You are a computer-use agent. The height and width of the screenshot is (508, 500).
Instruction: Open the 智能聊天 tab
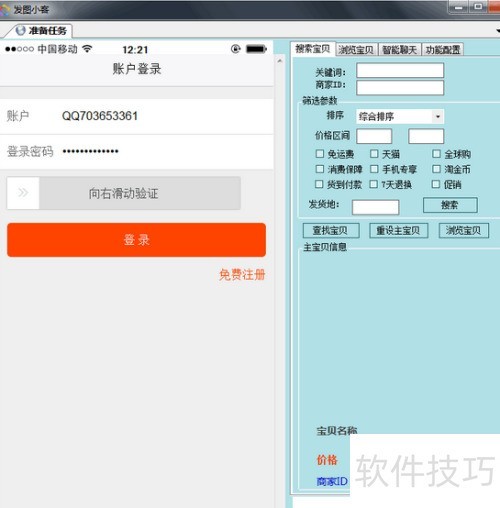(x=400, y=50)
